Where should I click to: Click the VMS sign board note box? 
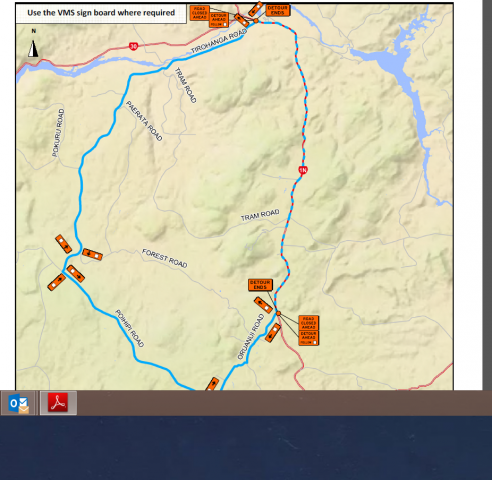tap(101, 13)
